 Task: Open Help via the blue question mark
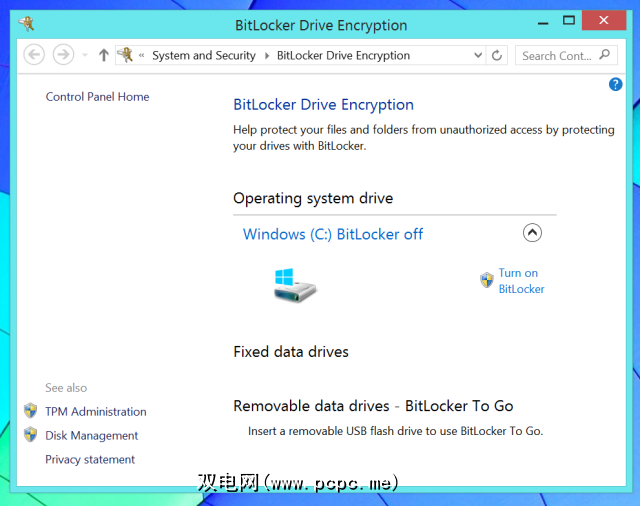click(x=615, y=84)
